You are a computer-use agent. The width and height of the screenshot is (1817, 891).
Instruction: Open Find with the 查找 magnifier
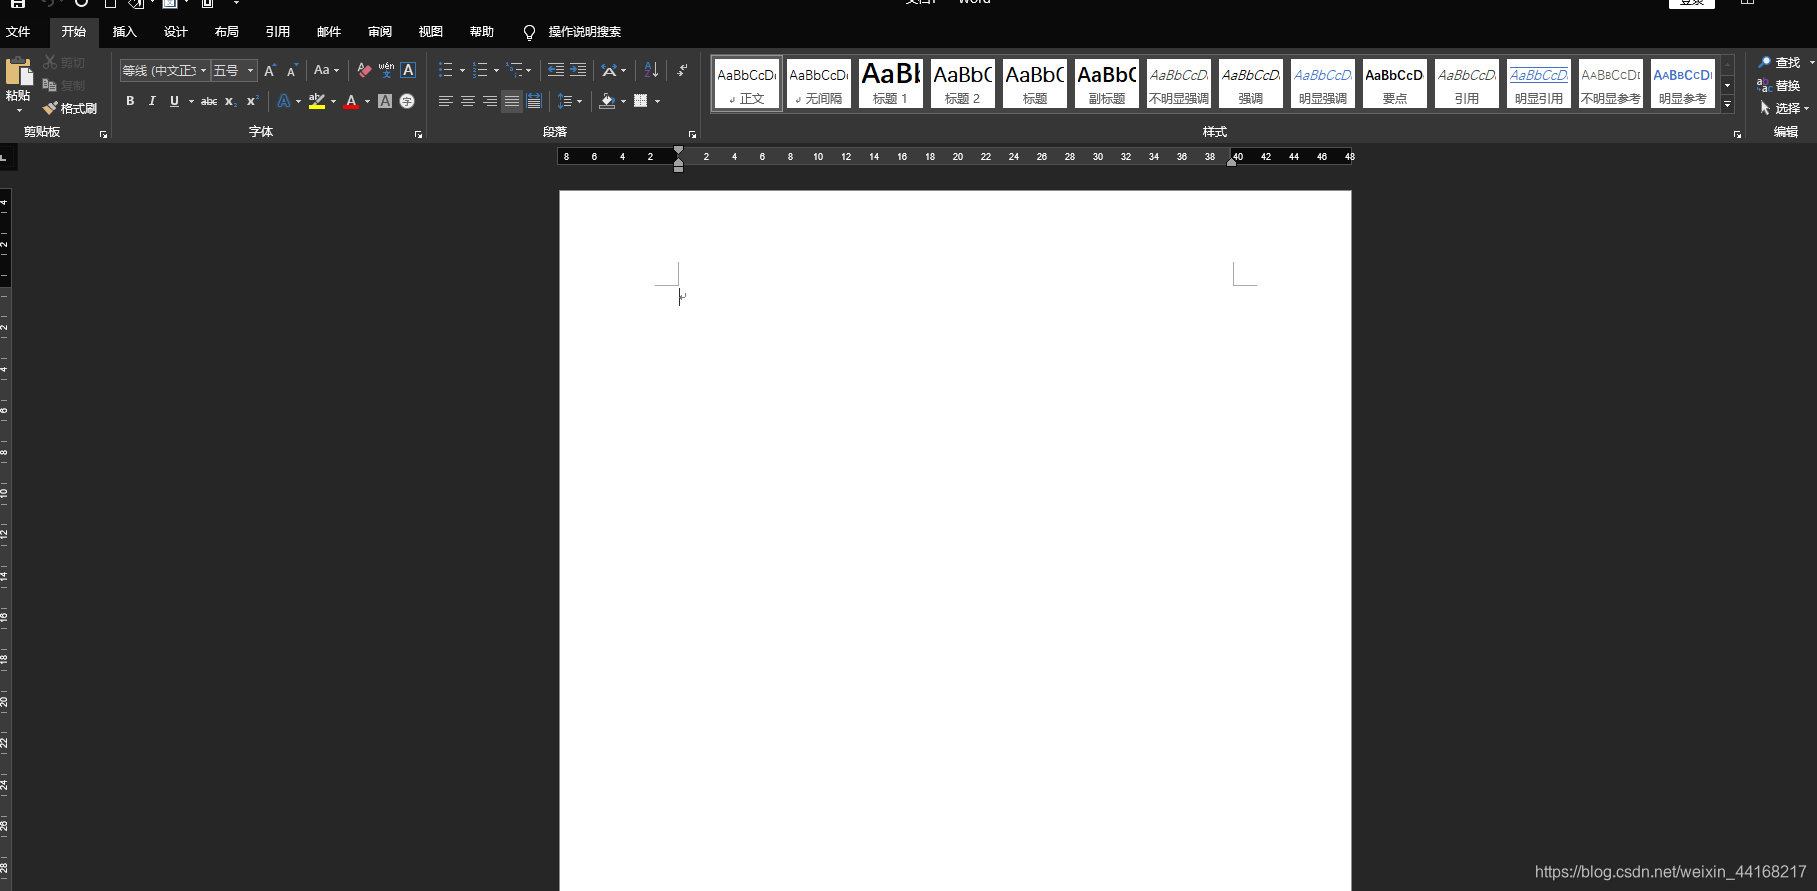[x=1779, y=62]
